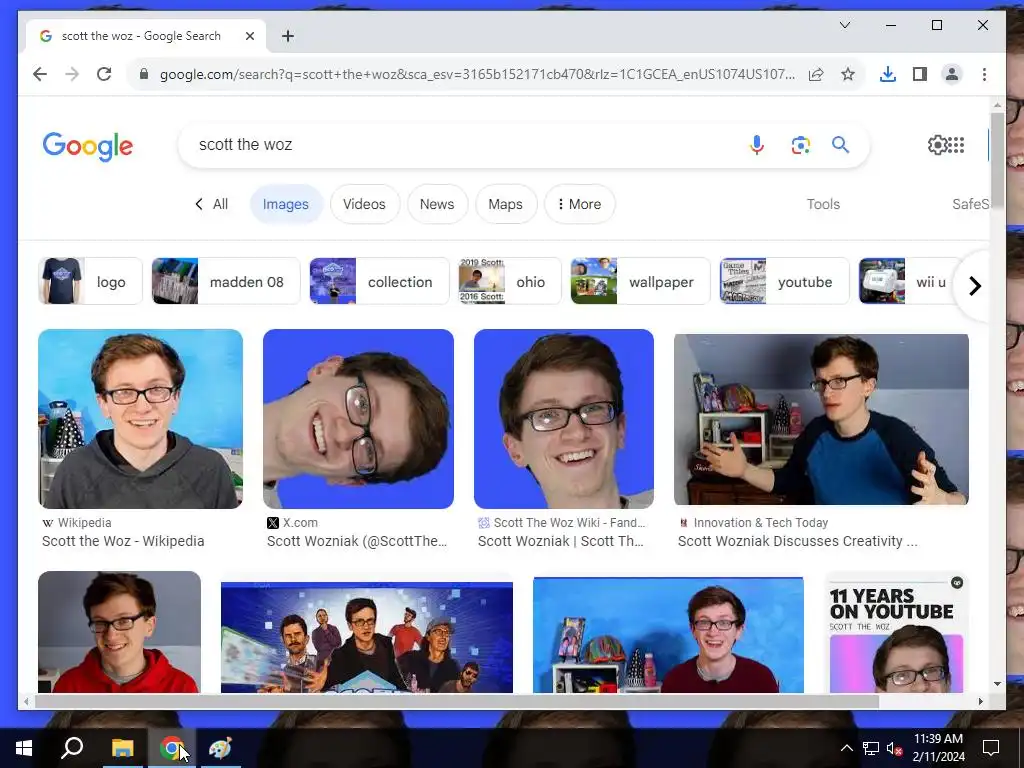Open Chrome downloads via the download icon

888,74
